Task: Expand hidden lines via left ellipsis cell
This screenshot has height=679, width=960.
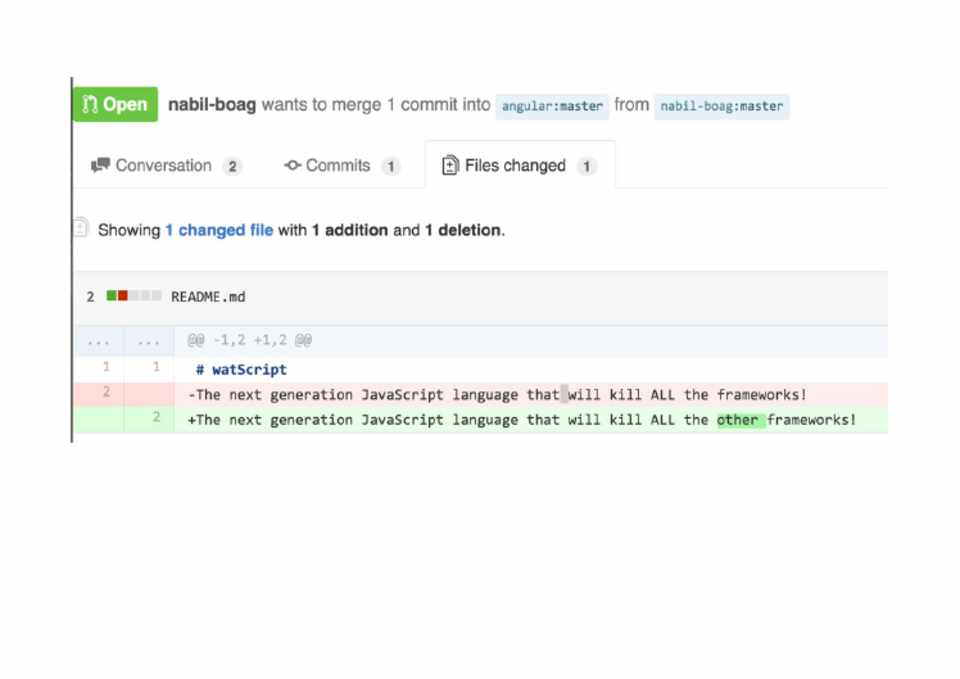Action: (98, 341)
